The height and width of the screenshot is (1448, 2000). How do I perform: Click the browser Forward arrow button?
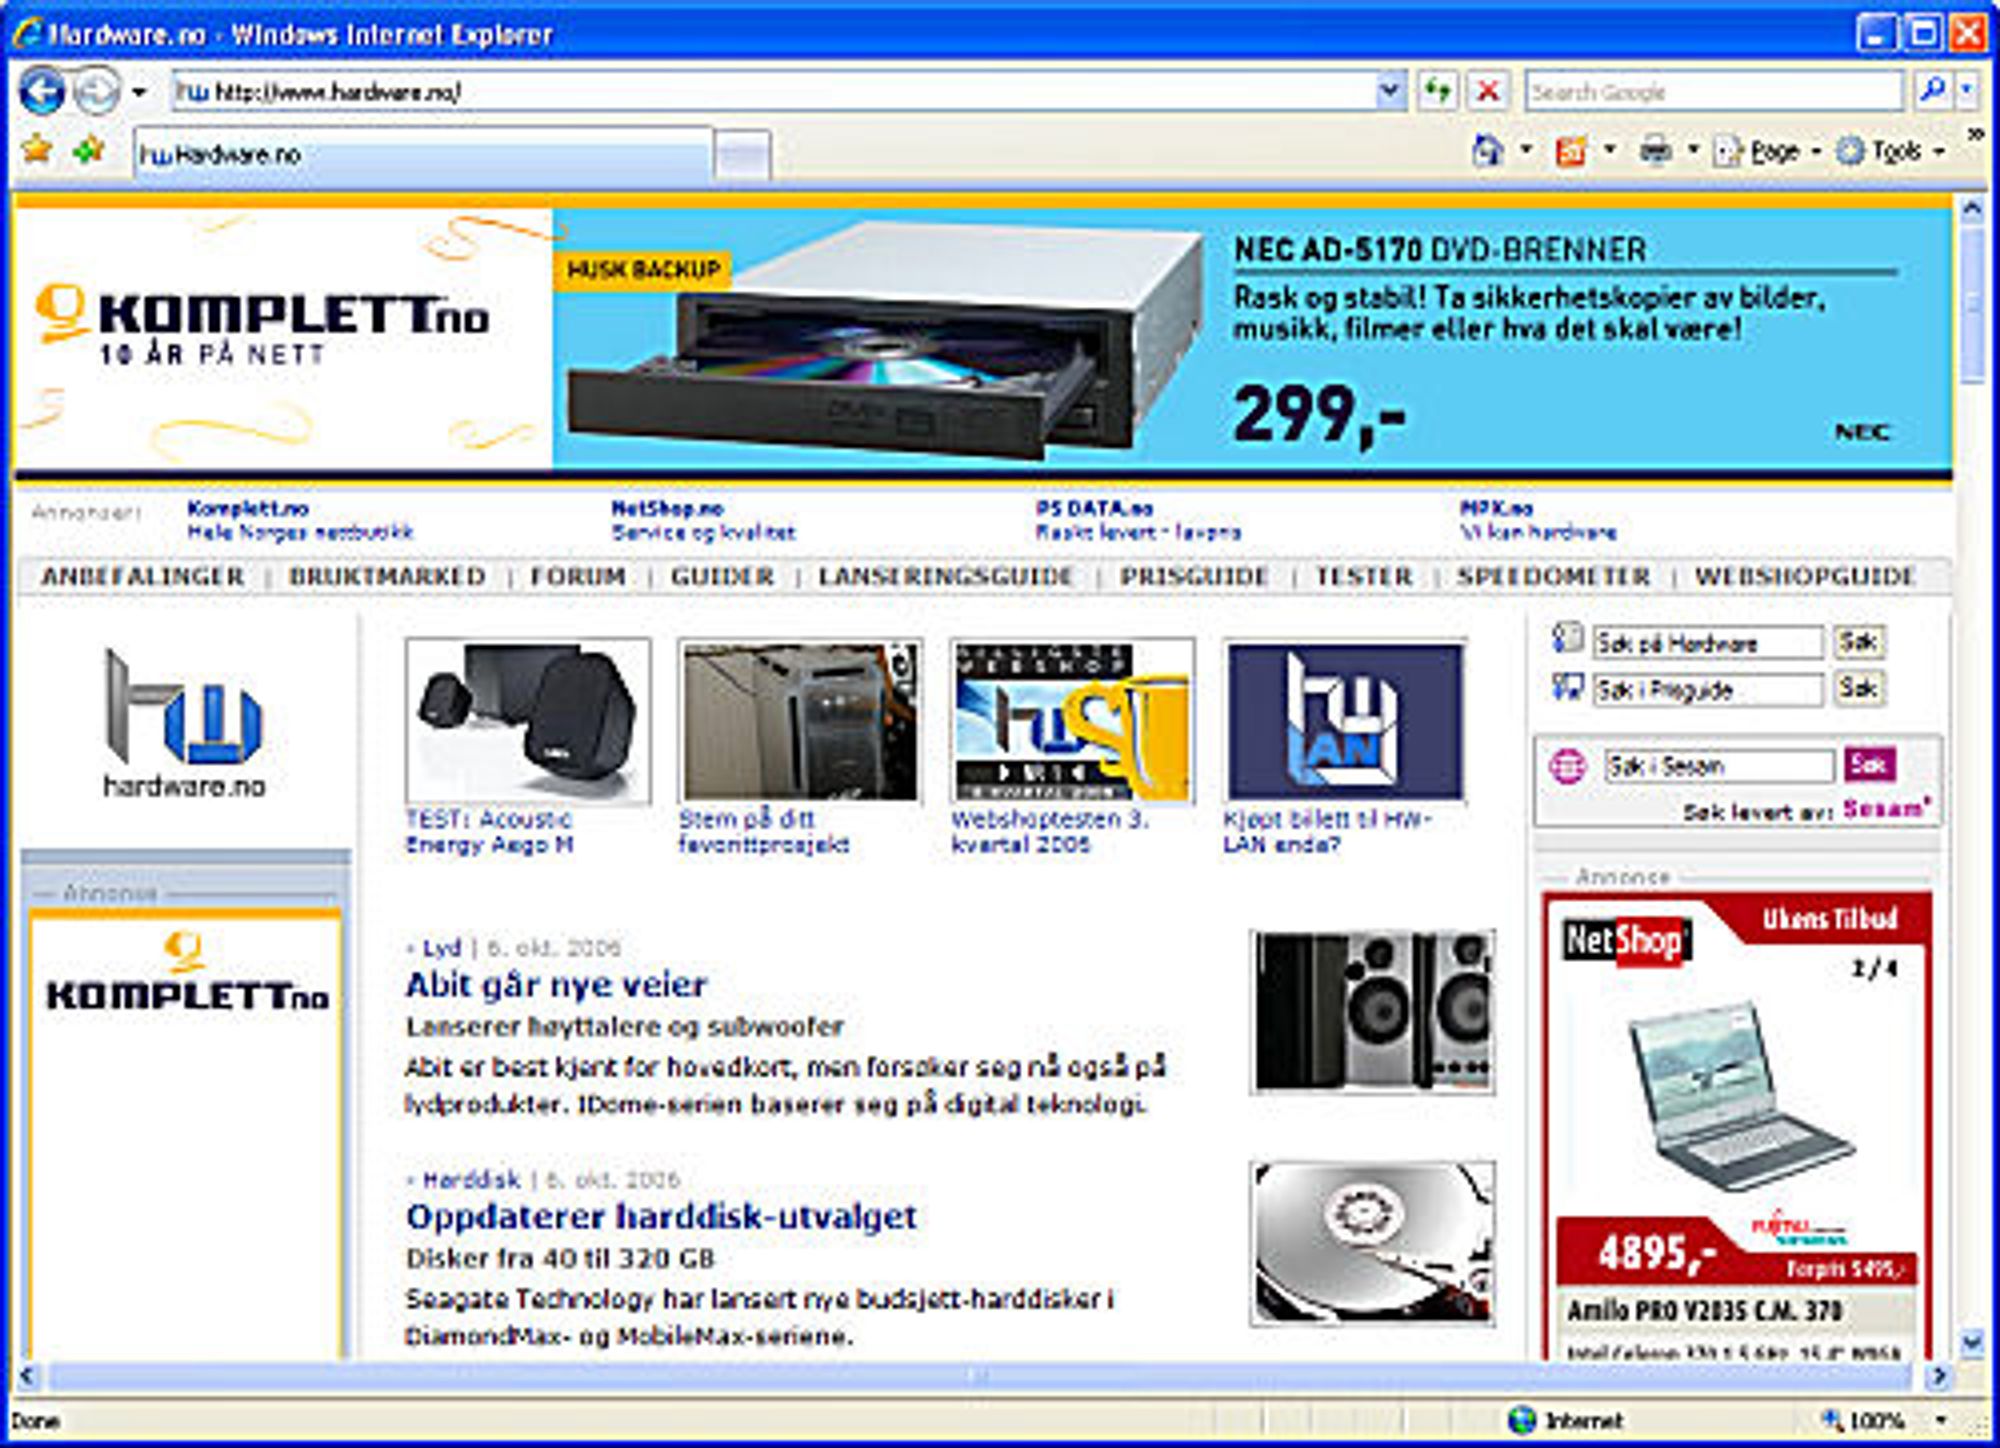click(x=97, y=92)
